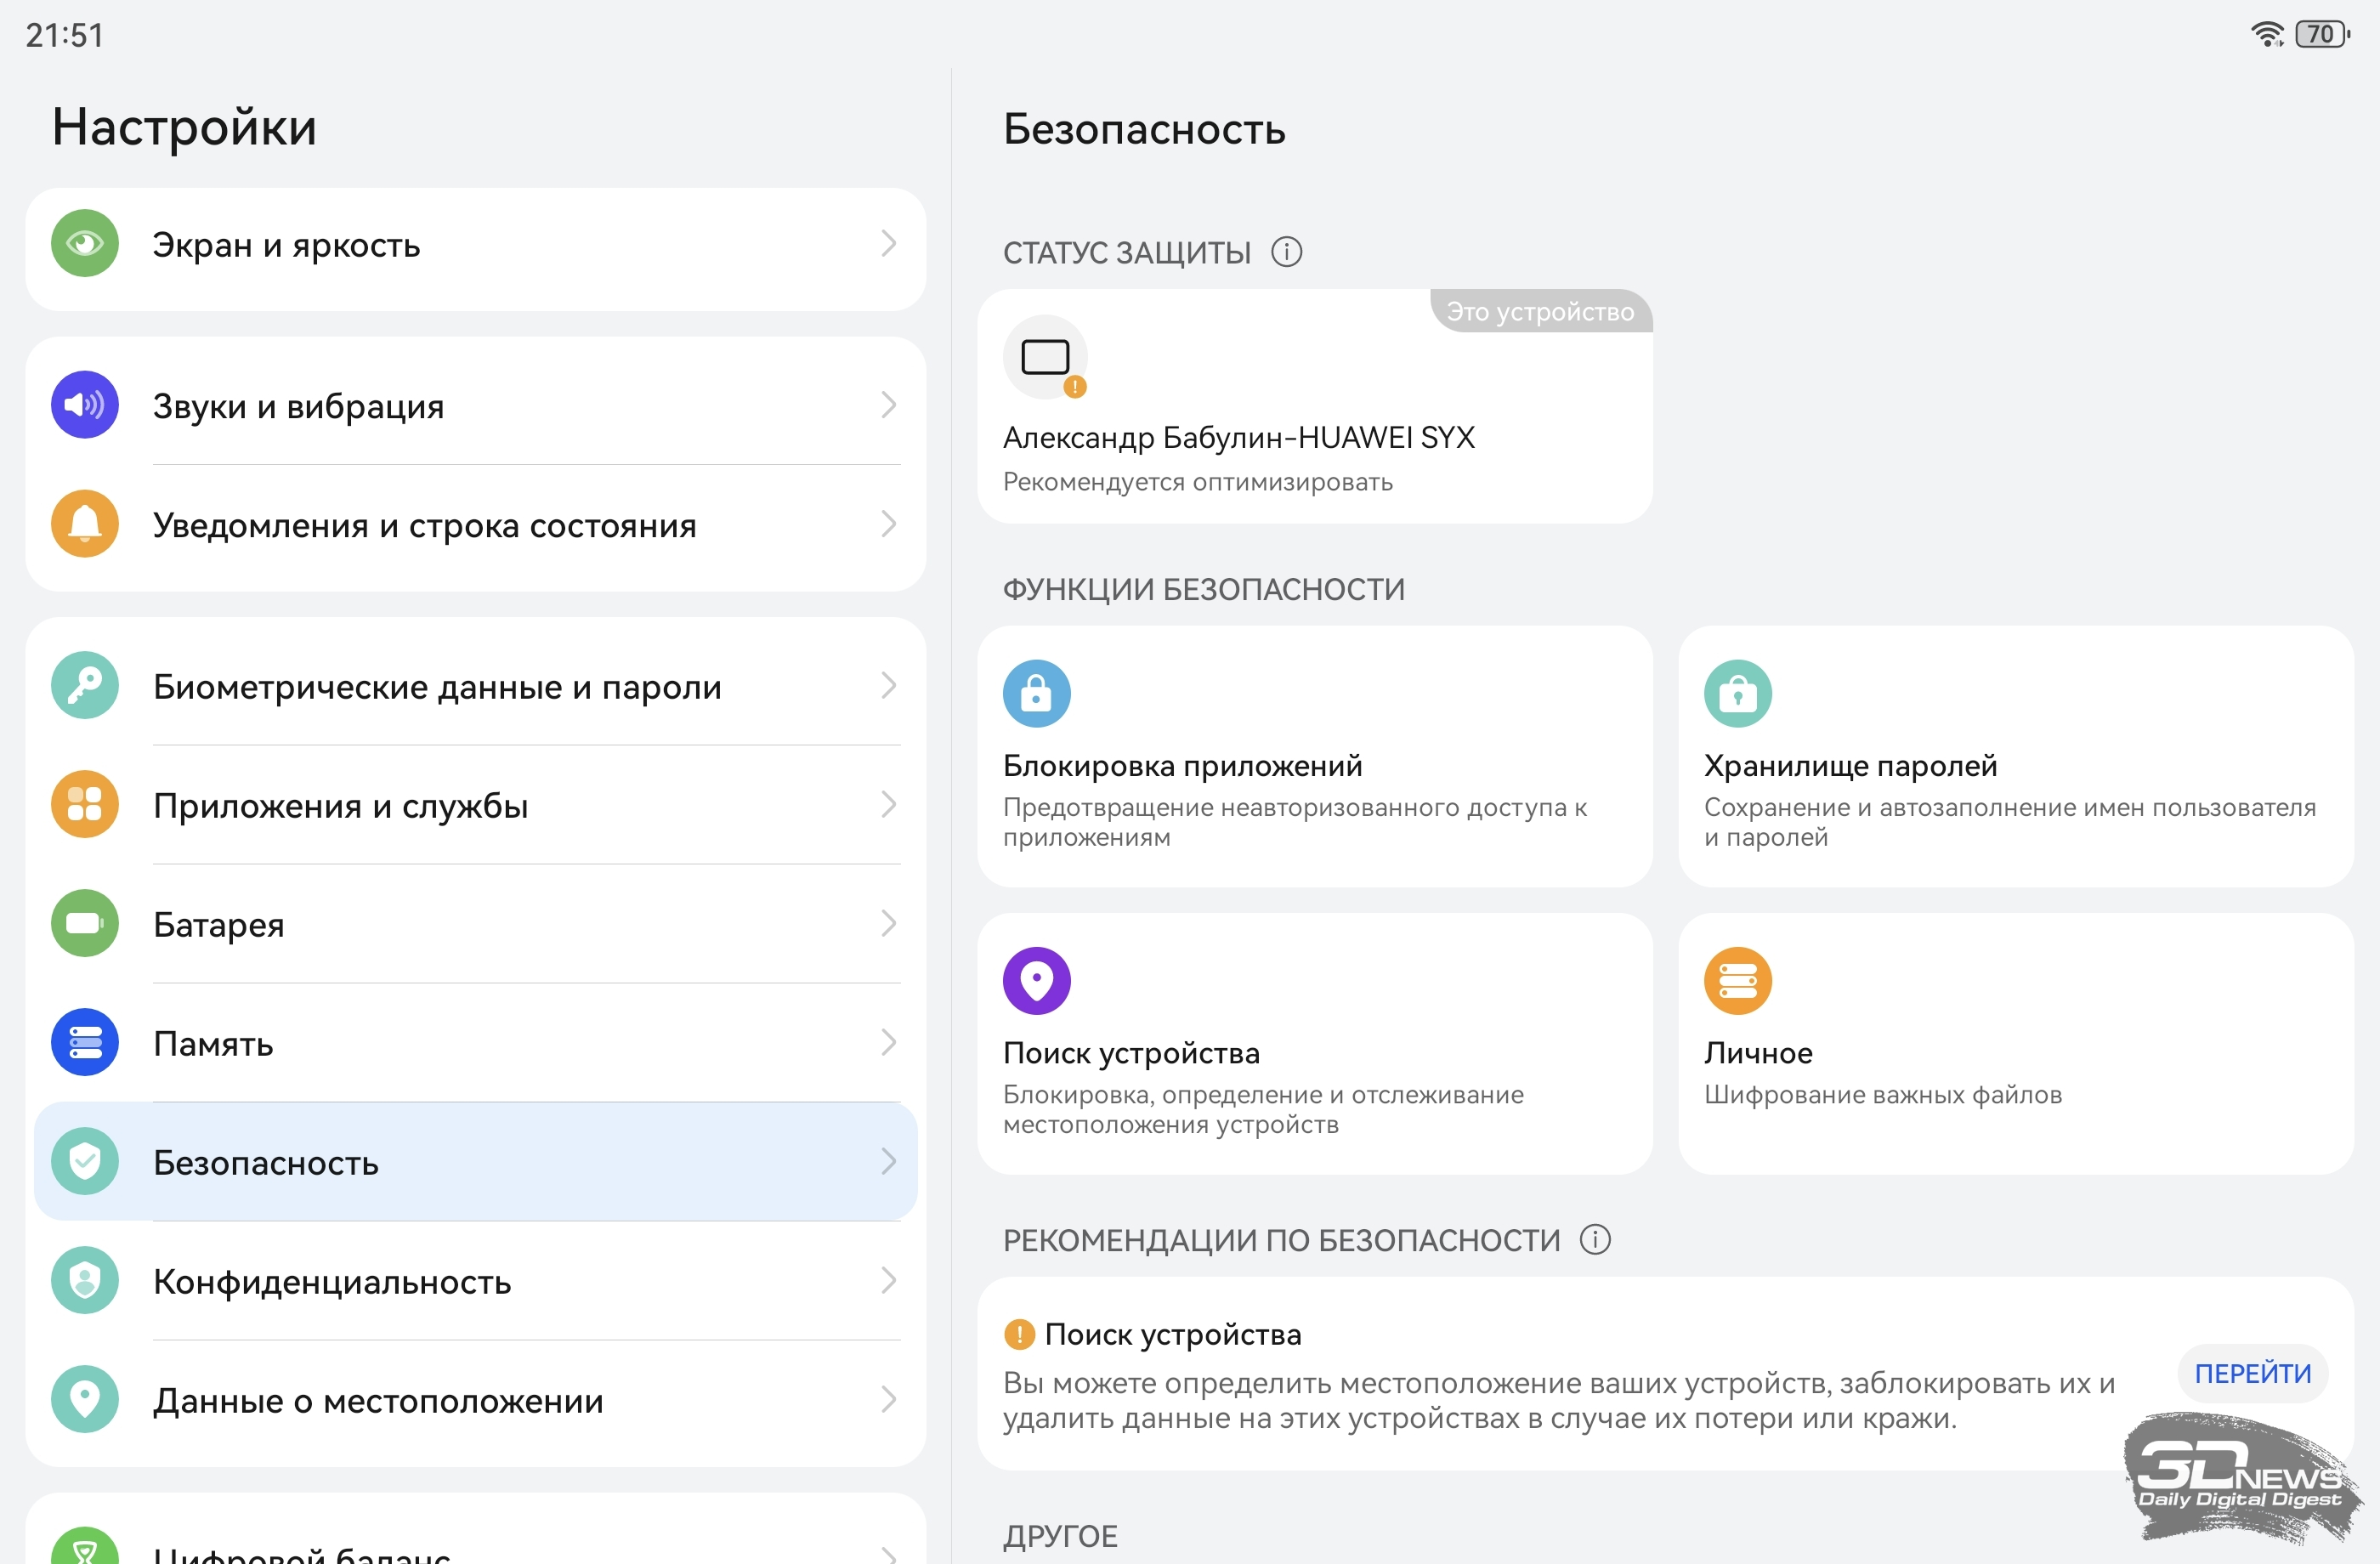Tap the device tablet icon with warning badge
This screenshot has height=1564, width=2380.
pos(1046,358)
